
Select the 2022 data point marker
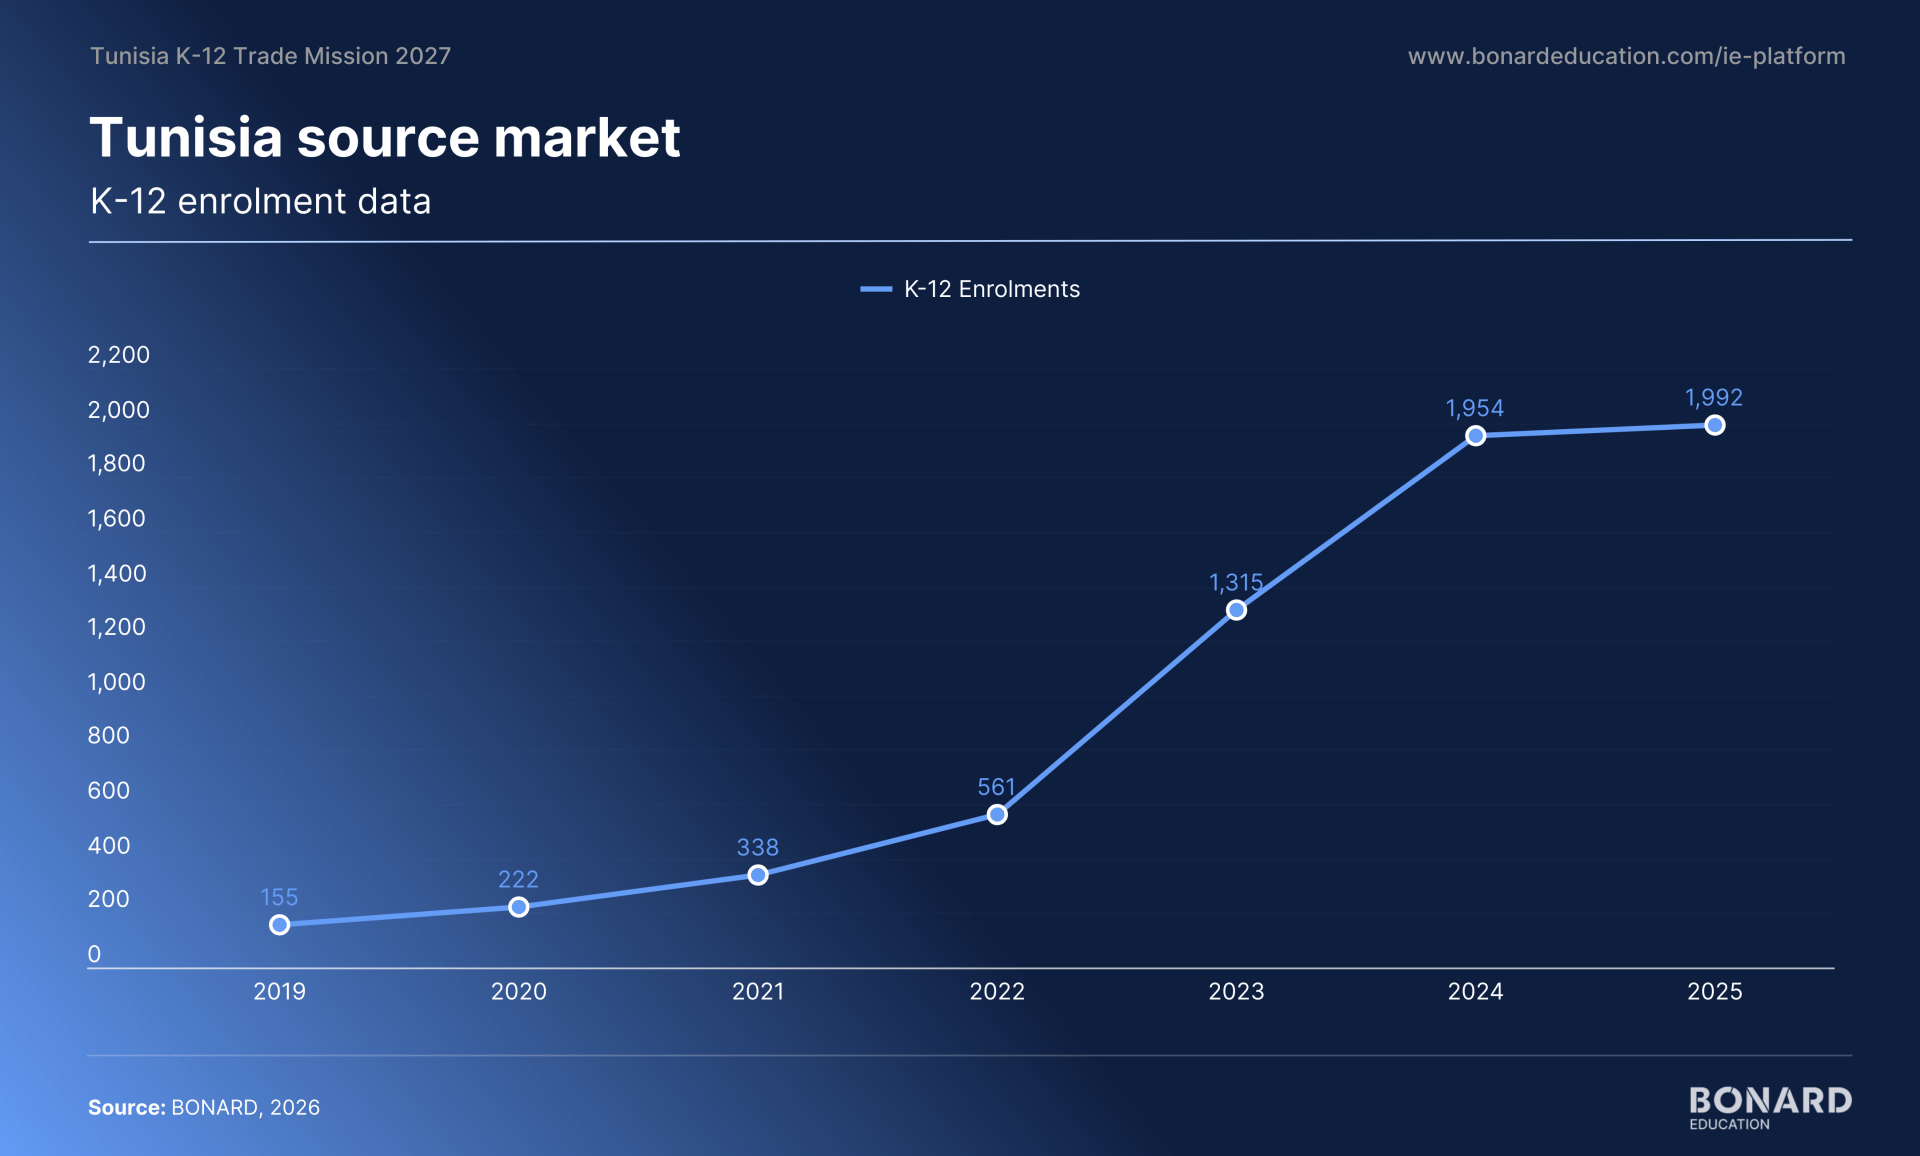click(x=997, y=815)
